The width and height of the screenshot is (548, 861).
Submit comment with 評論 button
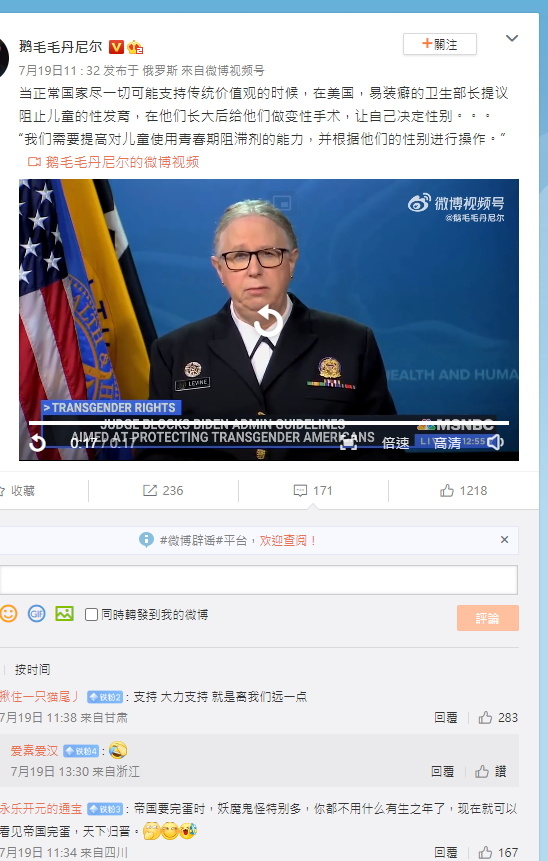coord(488,618)
